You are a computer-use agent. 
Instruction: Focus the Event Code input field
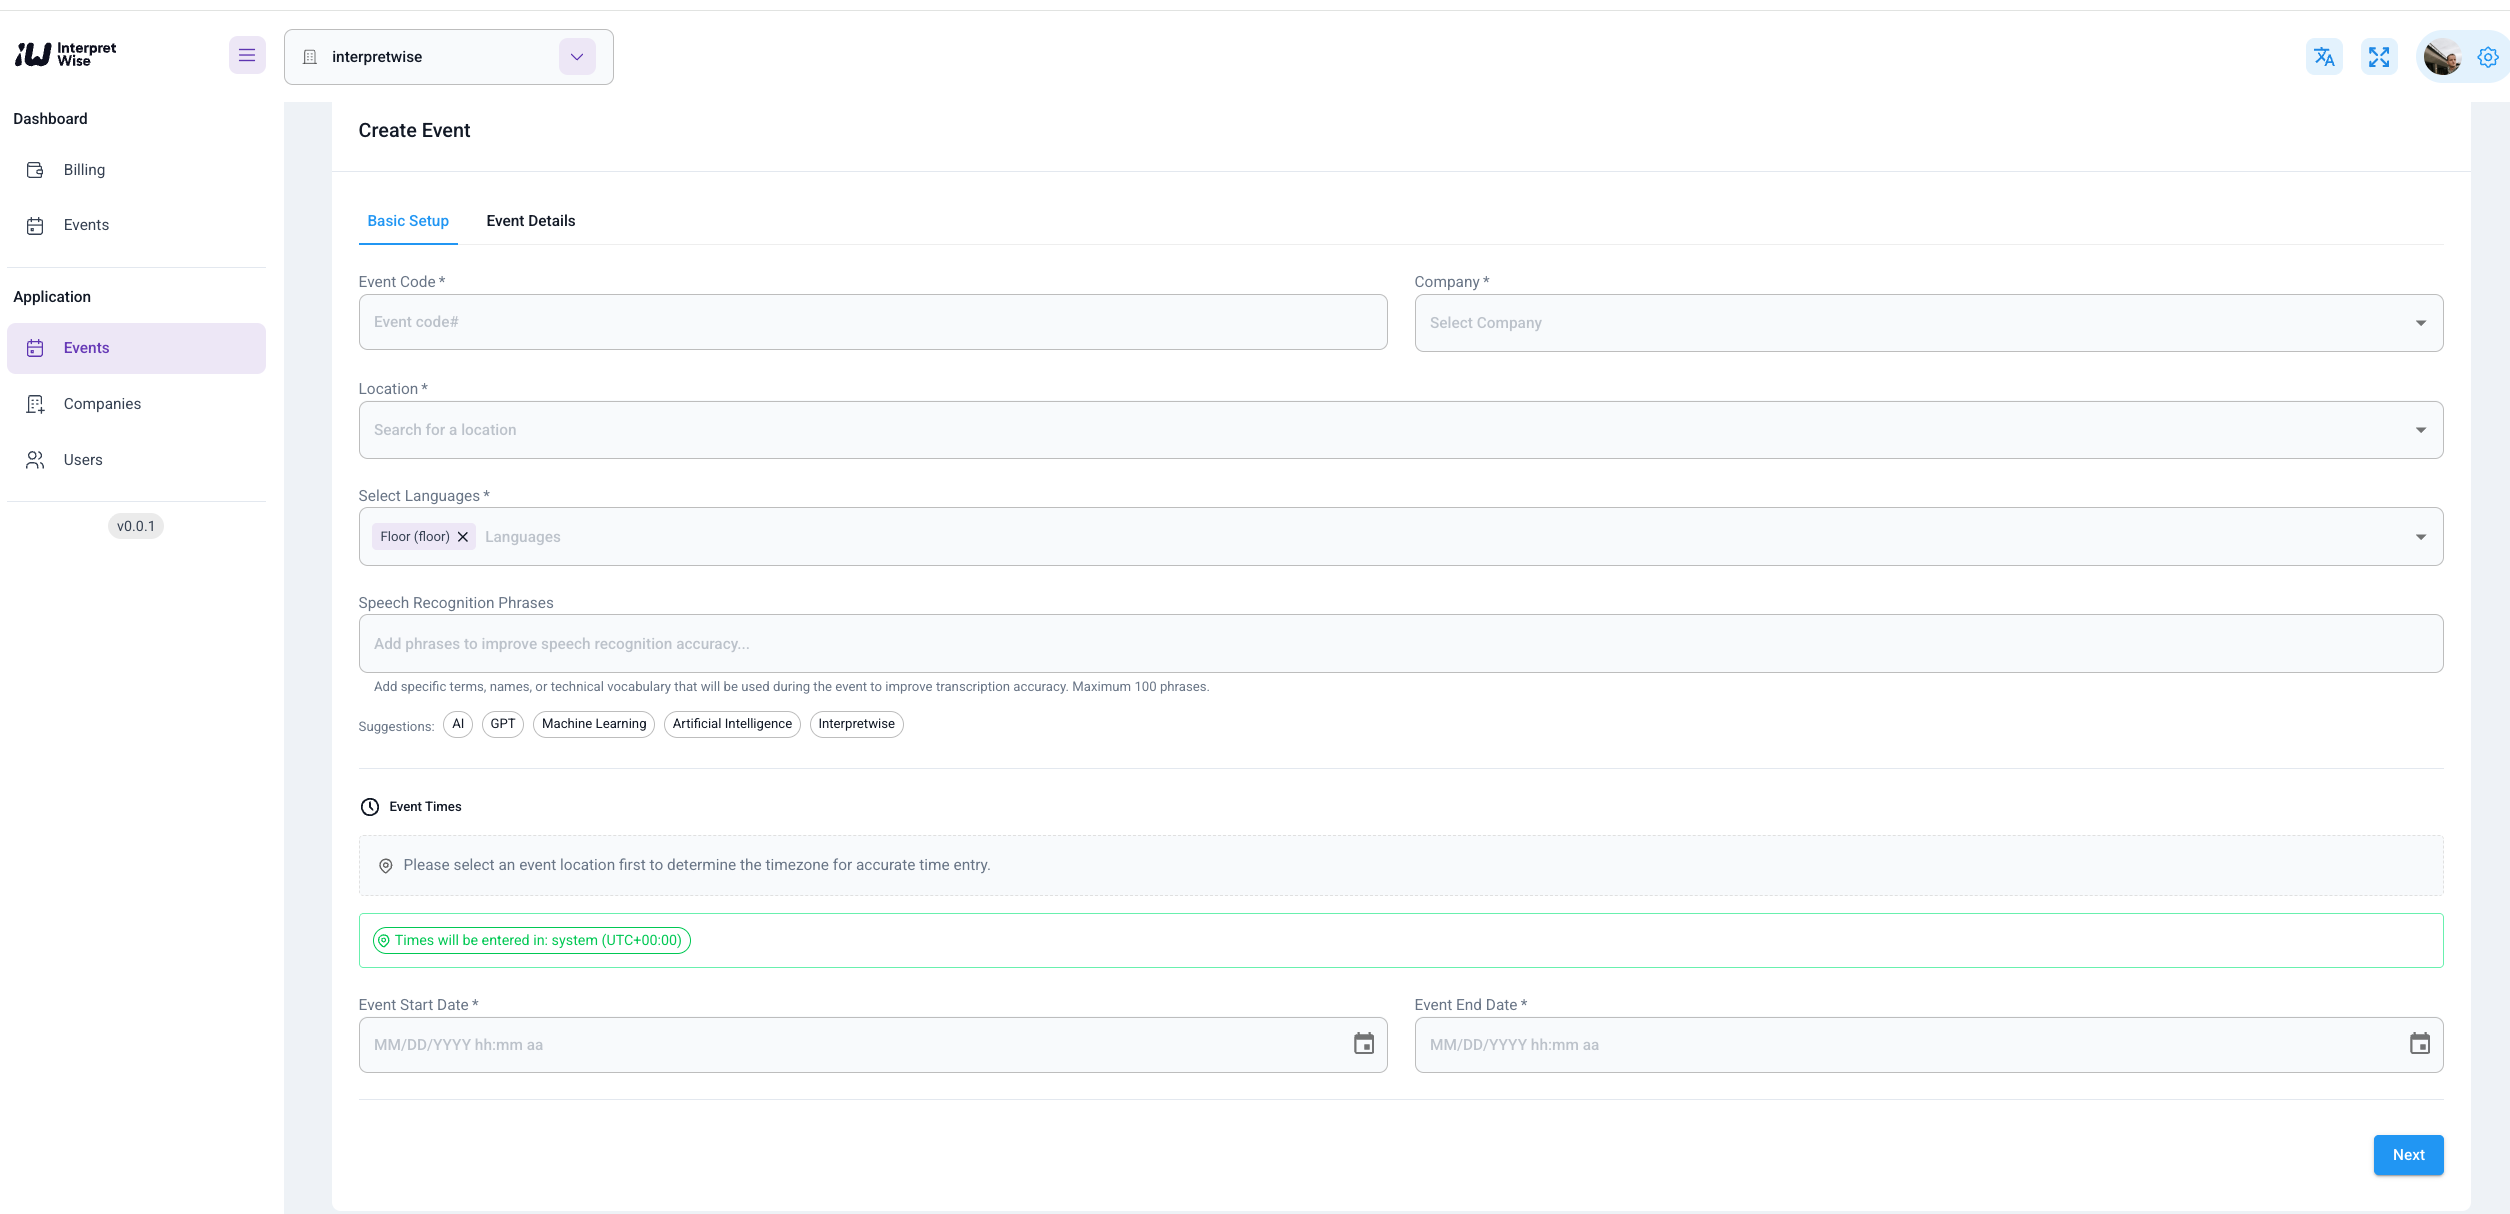tap(872, 322)
